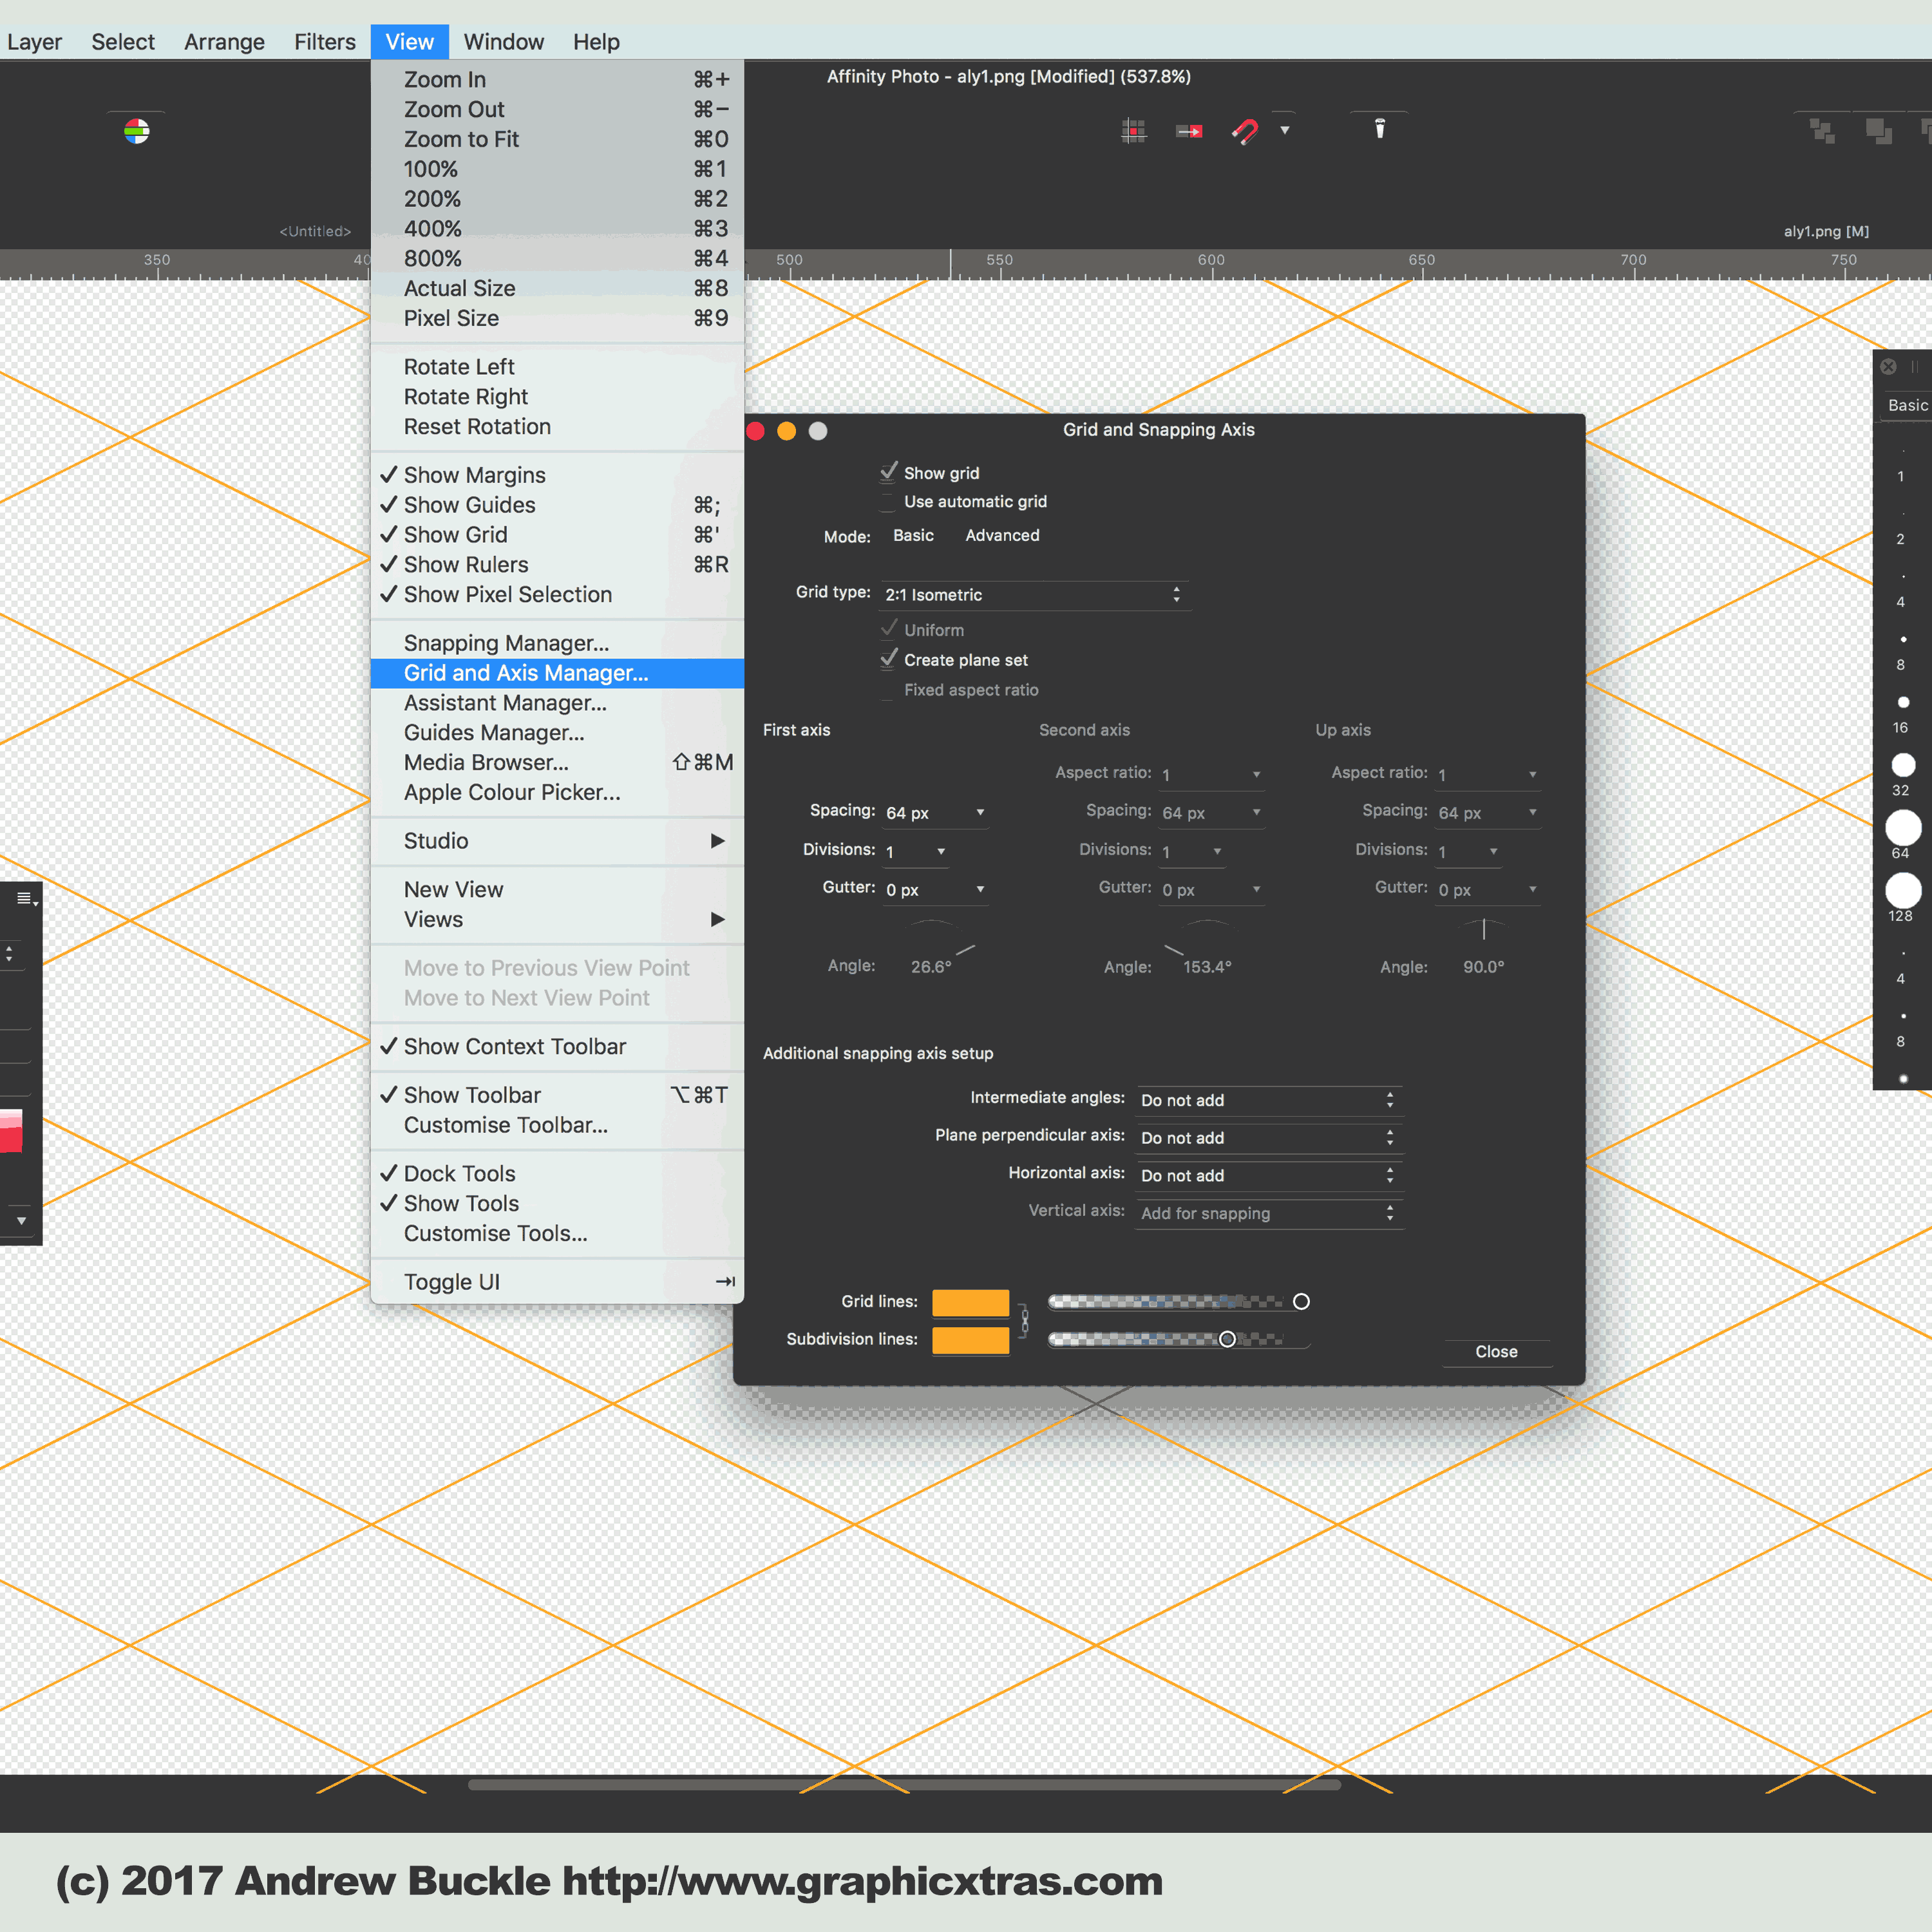This screenshot has width=1932, height=1932.
Task: Click the Subdivision lines opacity slider handle
Action: (1227, 1340)
